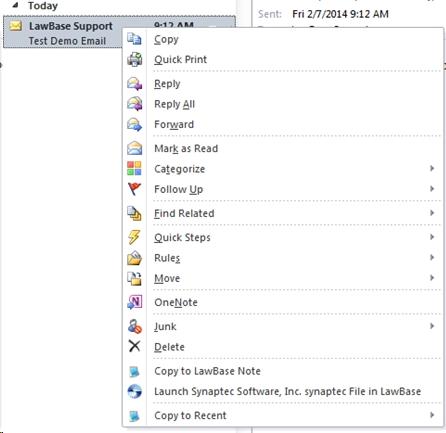Select Quick Print menu entry
This screenshot has height=433, width=446.
[x=283, y=59]
